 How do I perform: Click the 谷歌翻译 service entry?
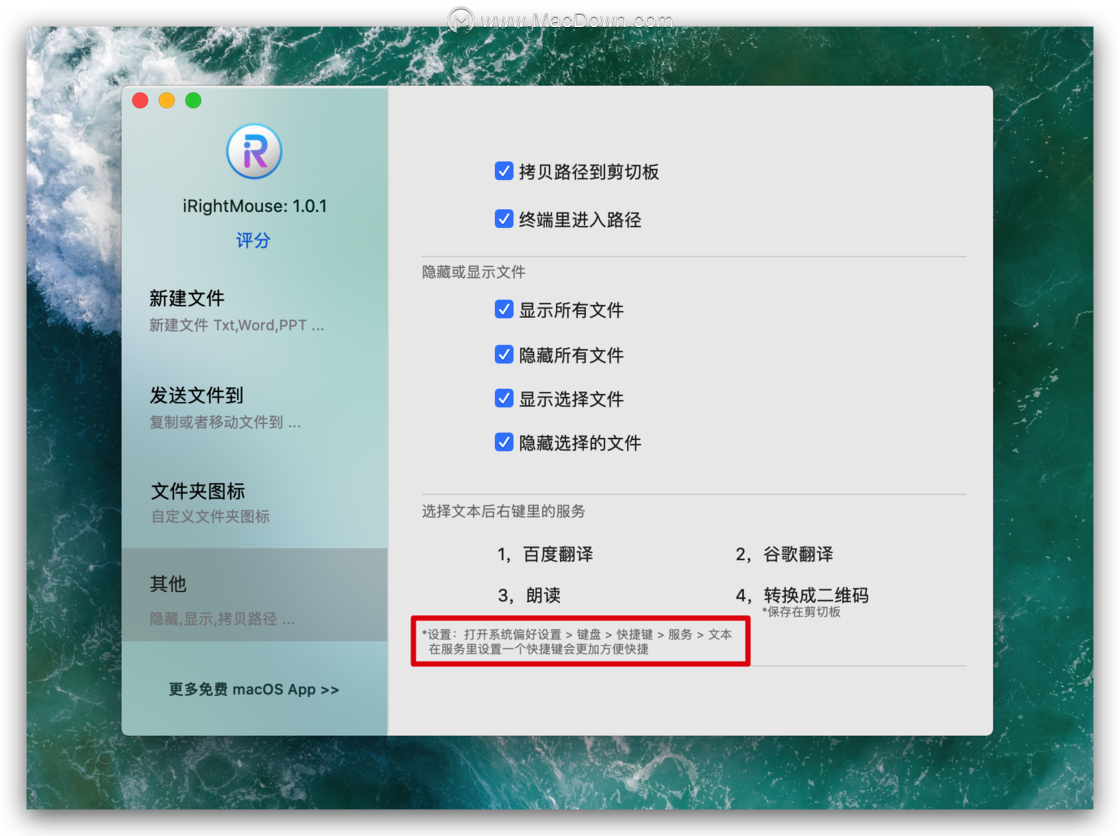click(x=784, y=554)
